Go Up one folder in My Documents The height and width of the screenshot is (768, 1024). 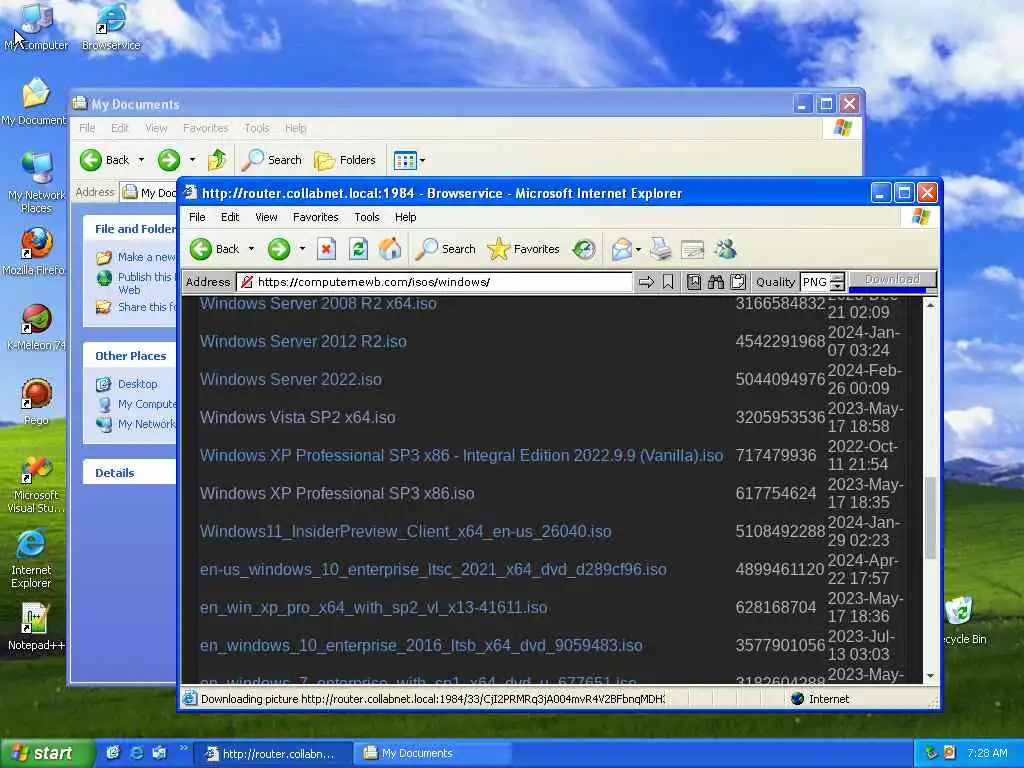pyautogui.click(x=216, y=160)
